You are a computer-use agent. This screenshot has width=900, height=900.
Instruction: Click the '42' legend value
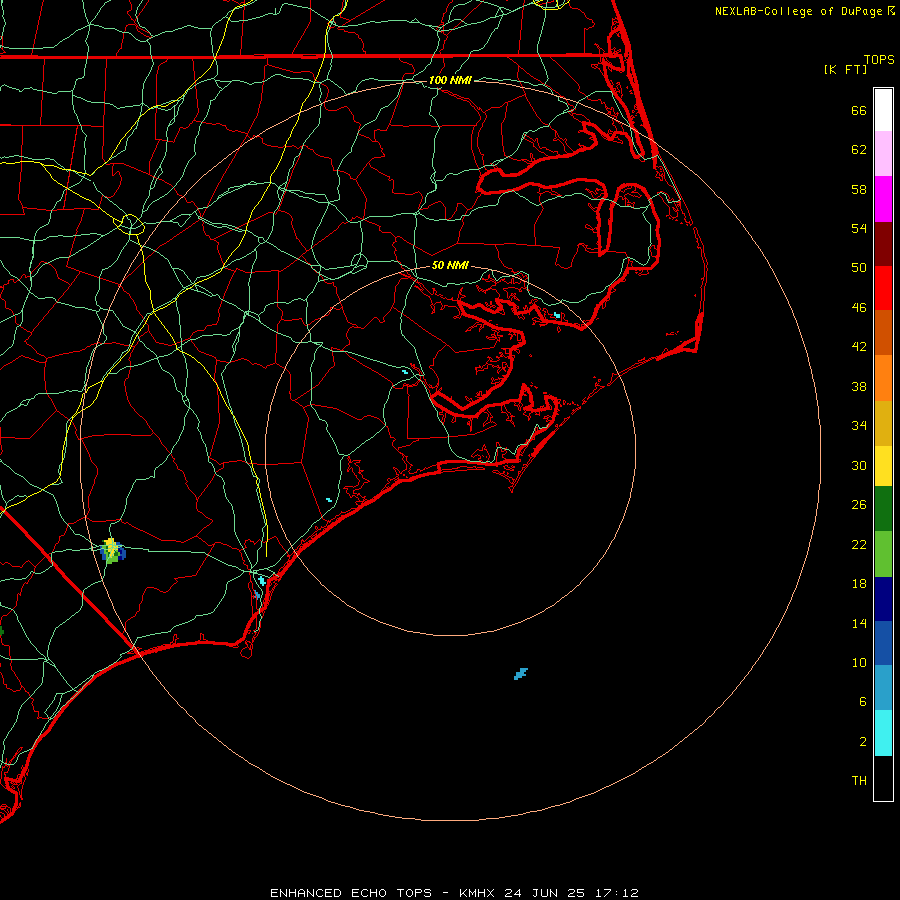click(859, 347)
